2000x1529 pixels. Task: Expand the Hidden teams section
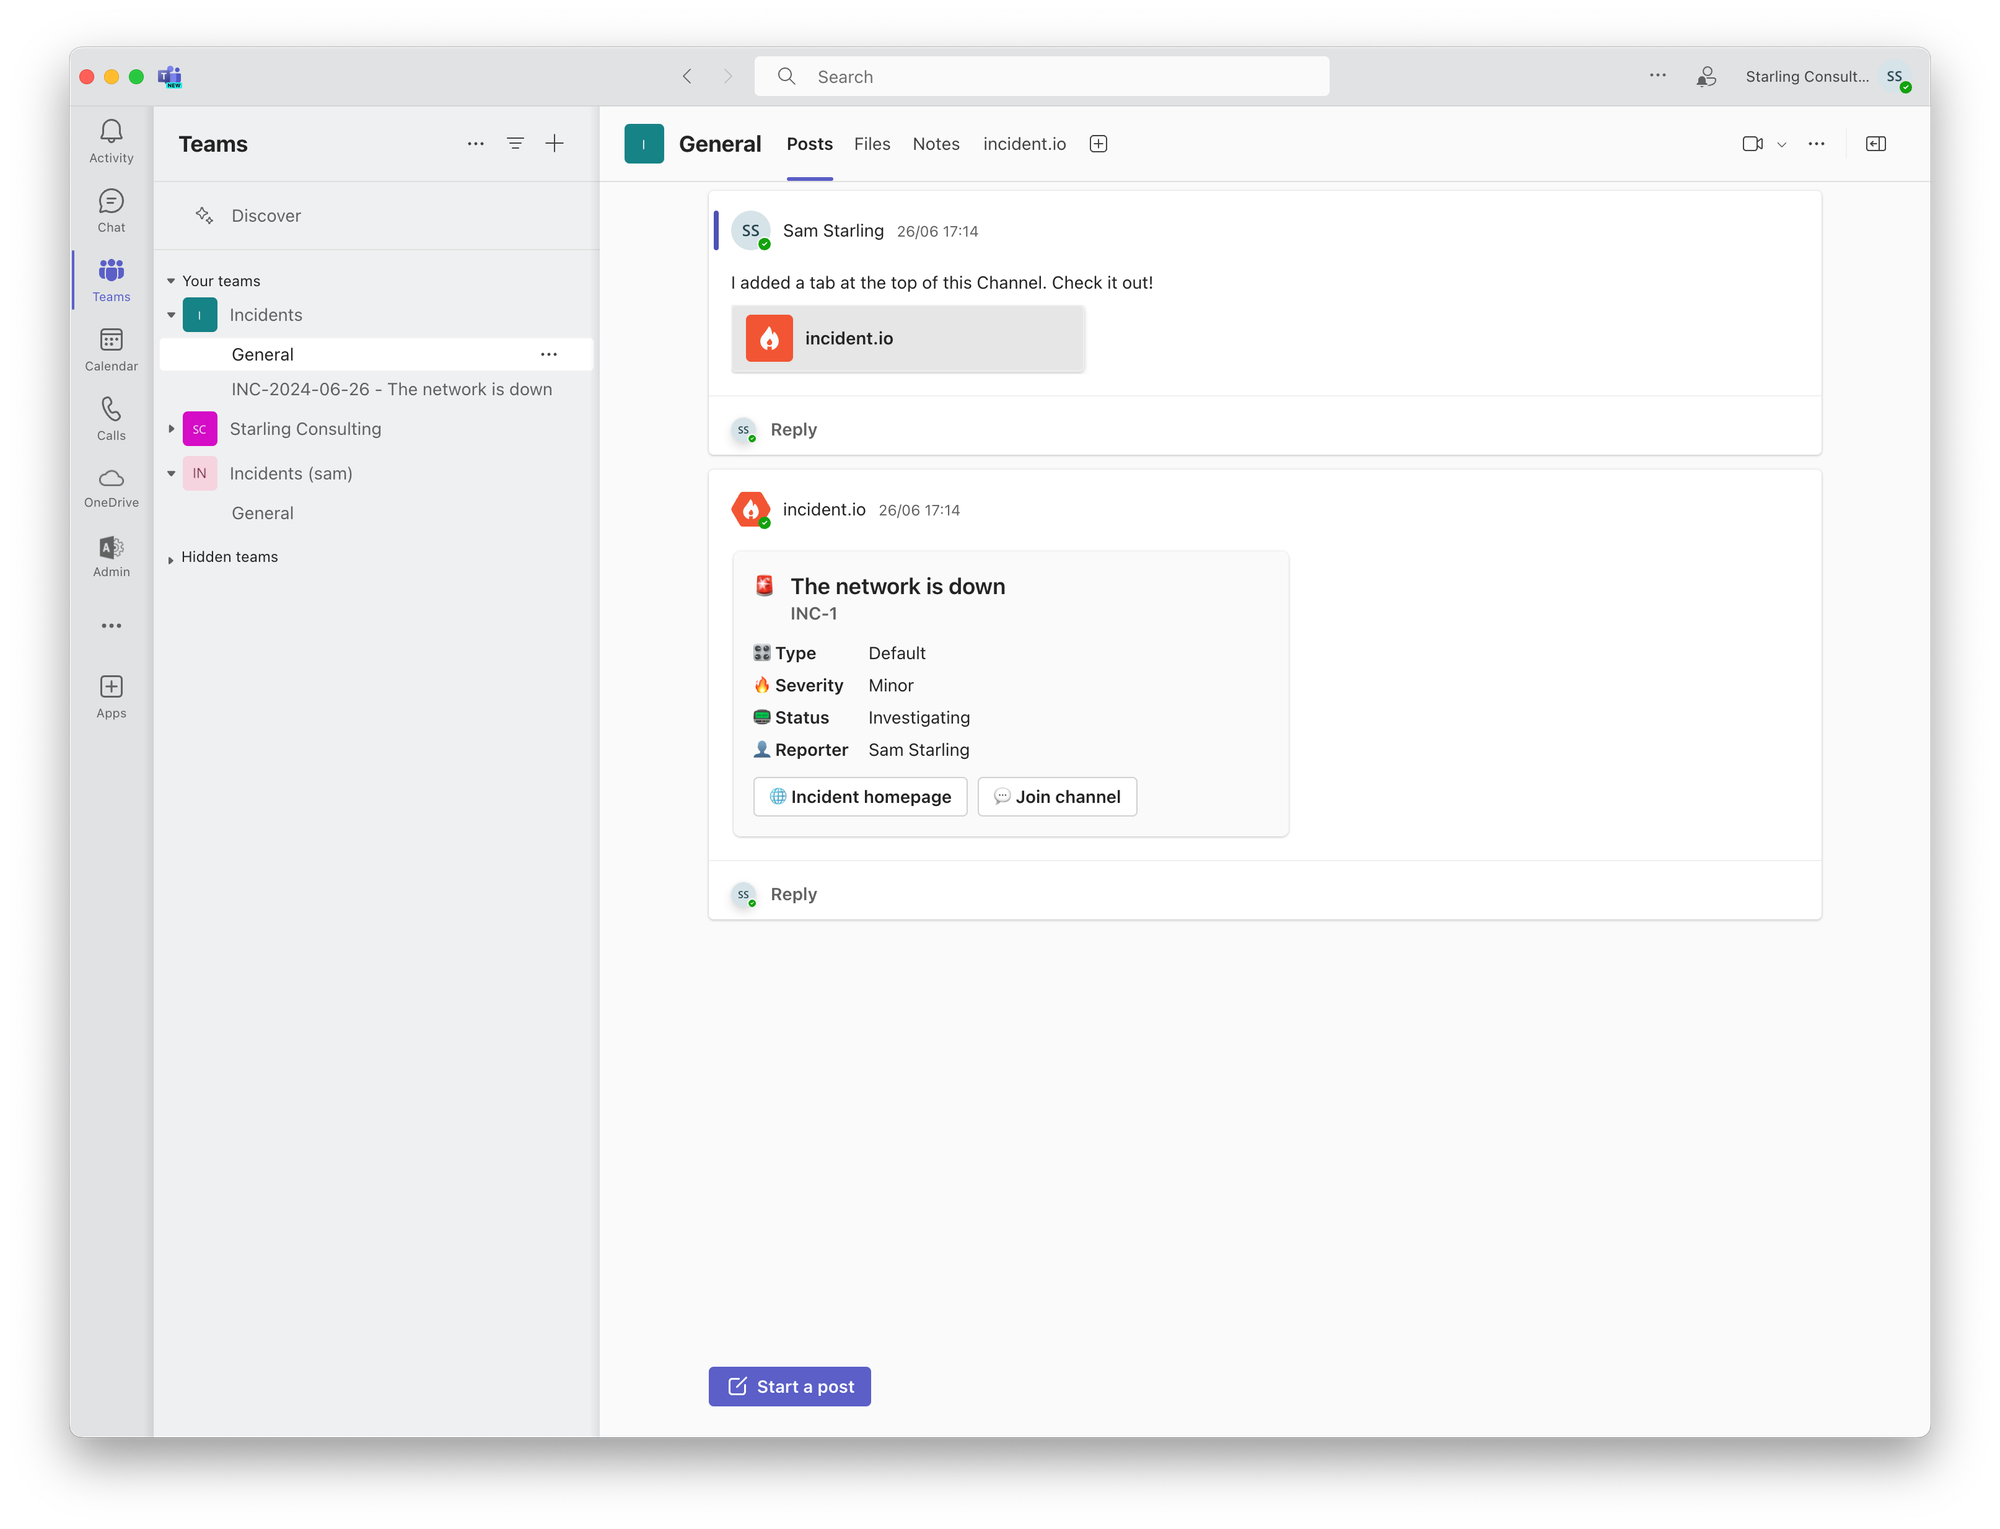(171, 558)
